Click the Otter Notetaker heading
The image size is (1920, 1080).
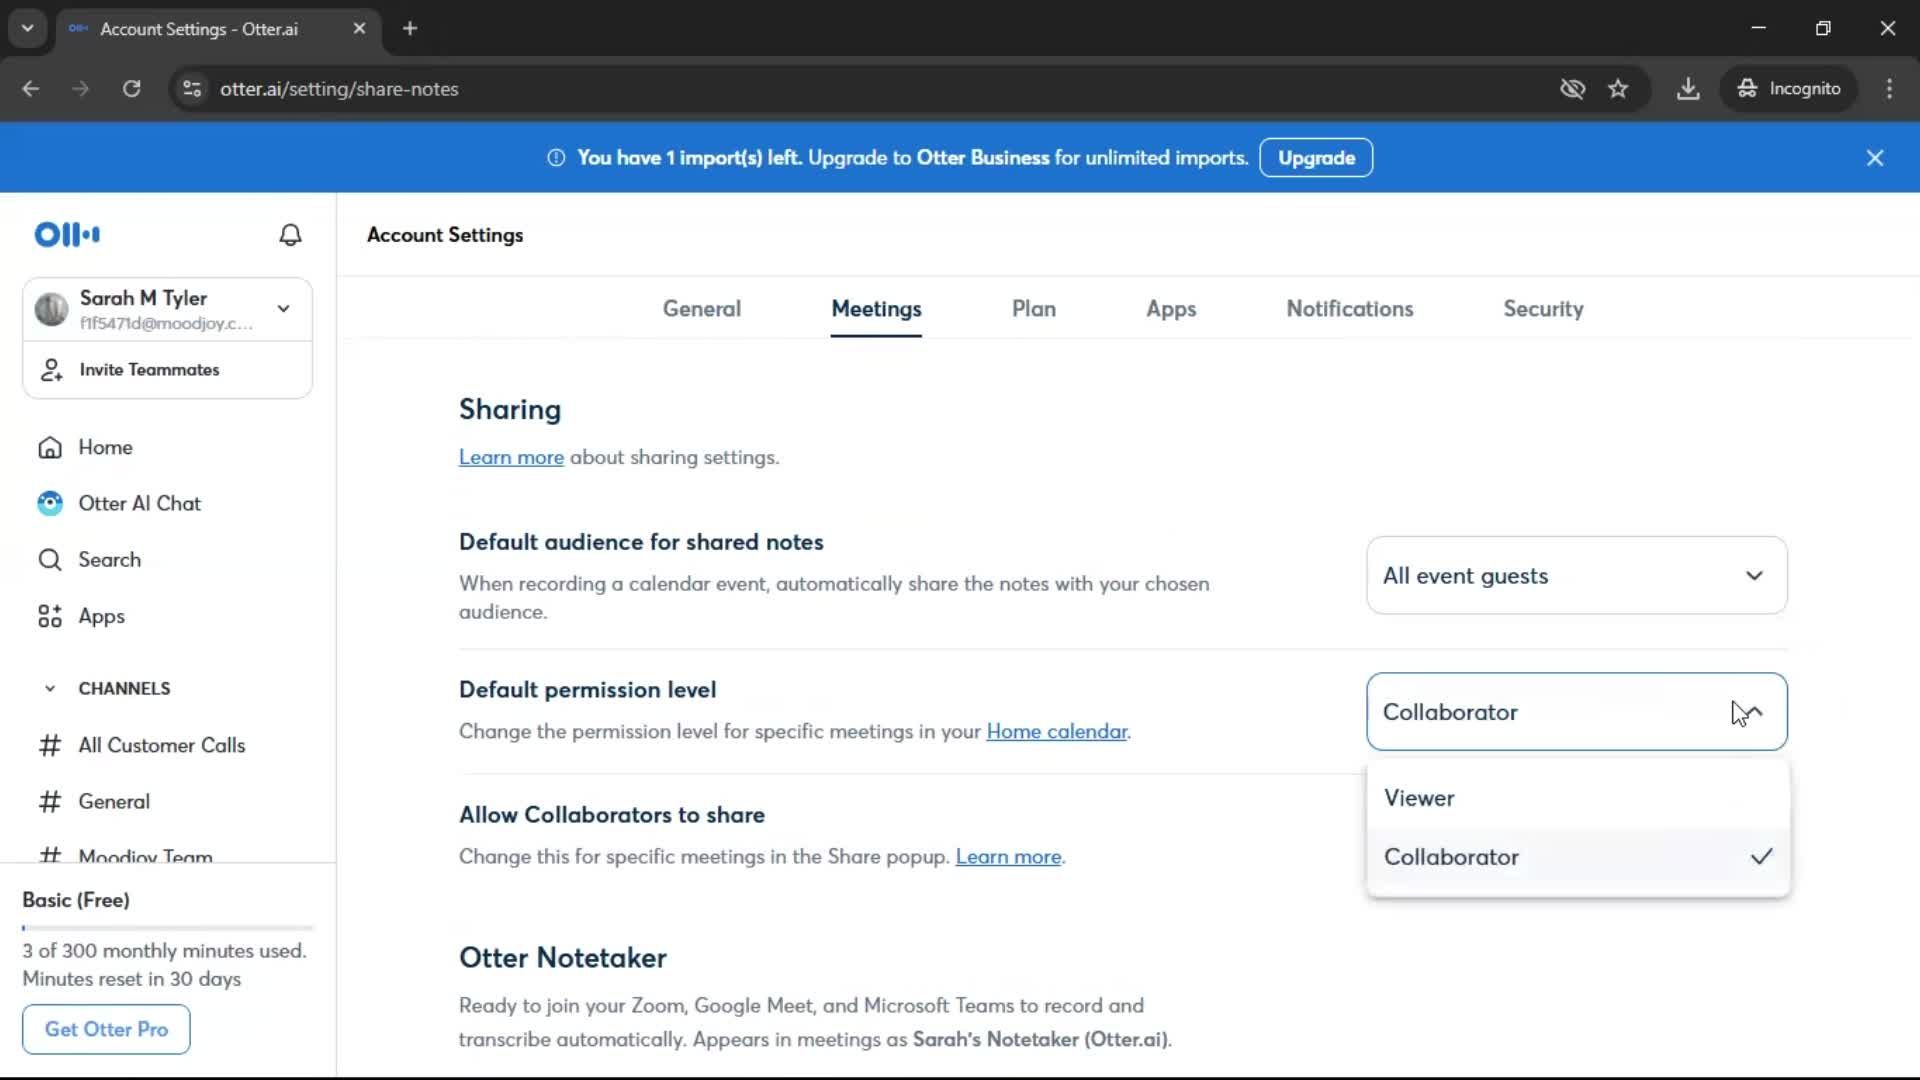[563, 958]
